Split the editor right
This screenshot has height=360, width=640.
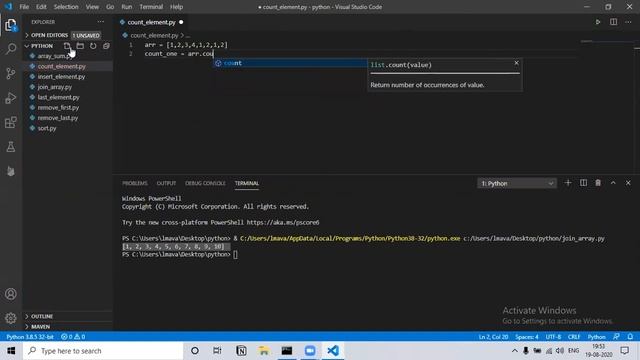(x=613, y=22)
